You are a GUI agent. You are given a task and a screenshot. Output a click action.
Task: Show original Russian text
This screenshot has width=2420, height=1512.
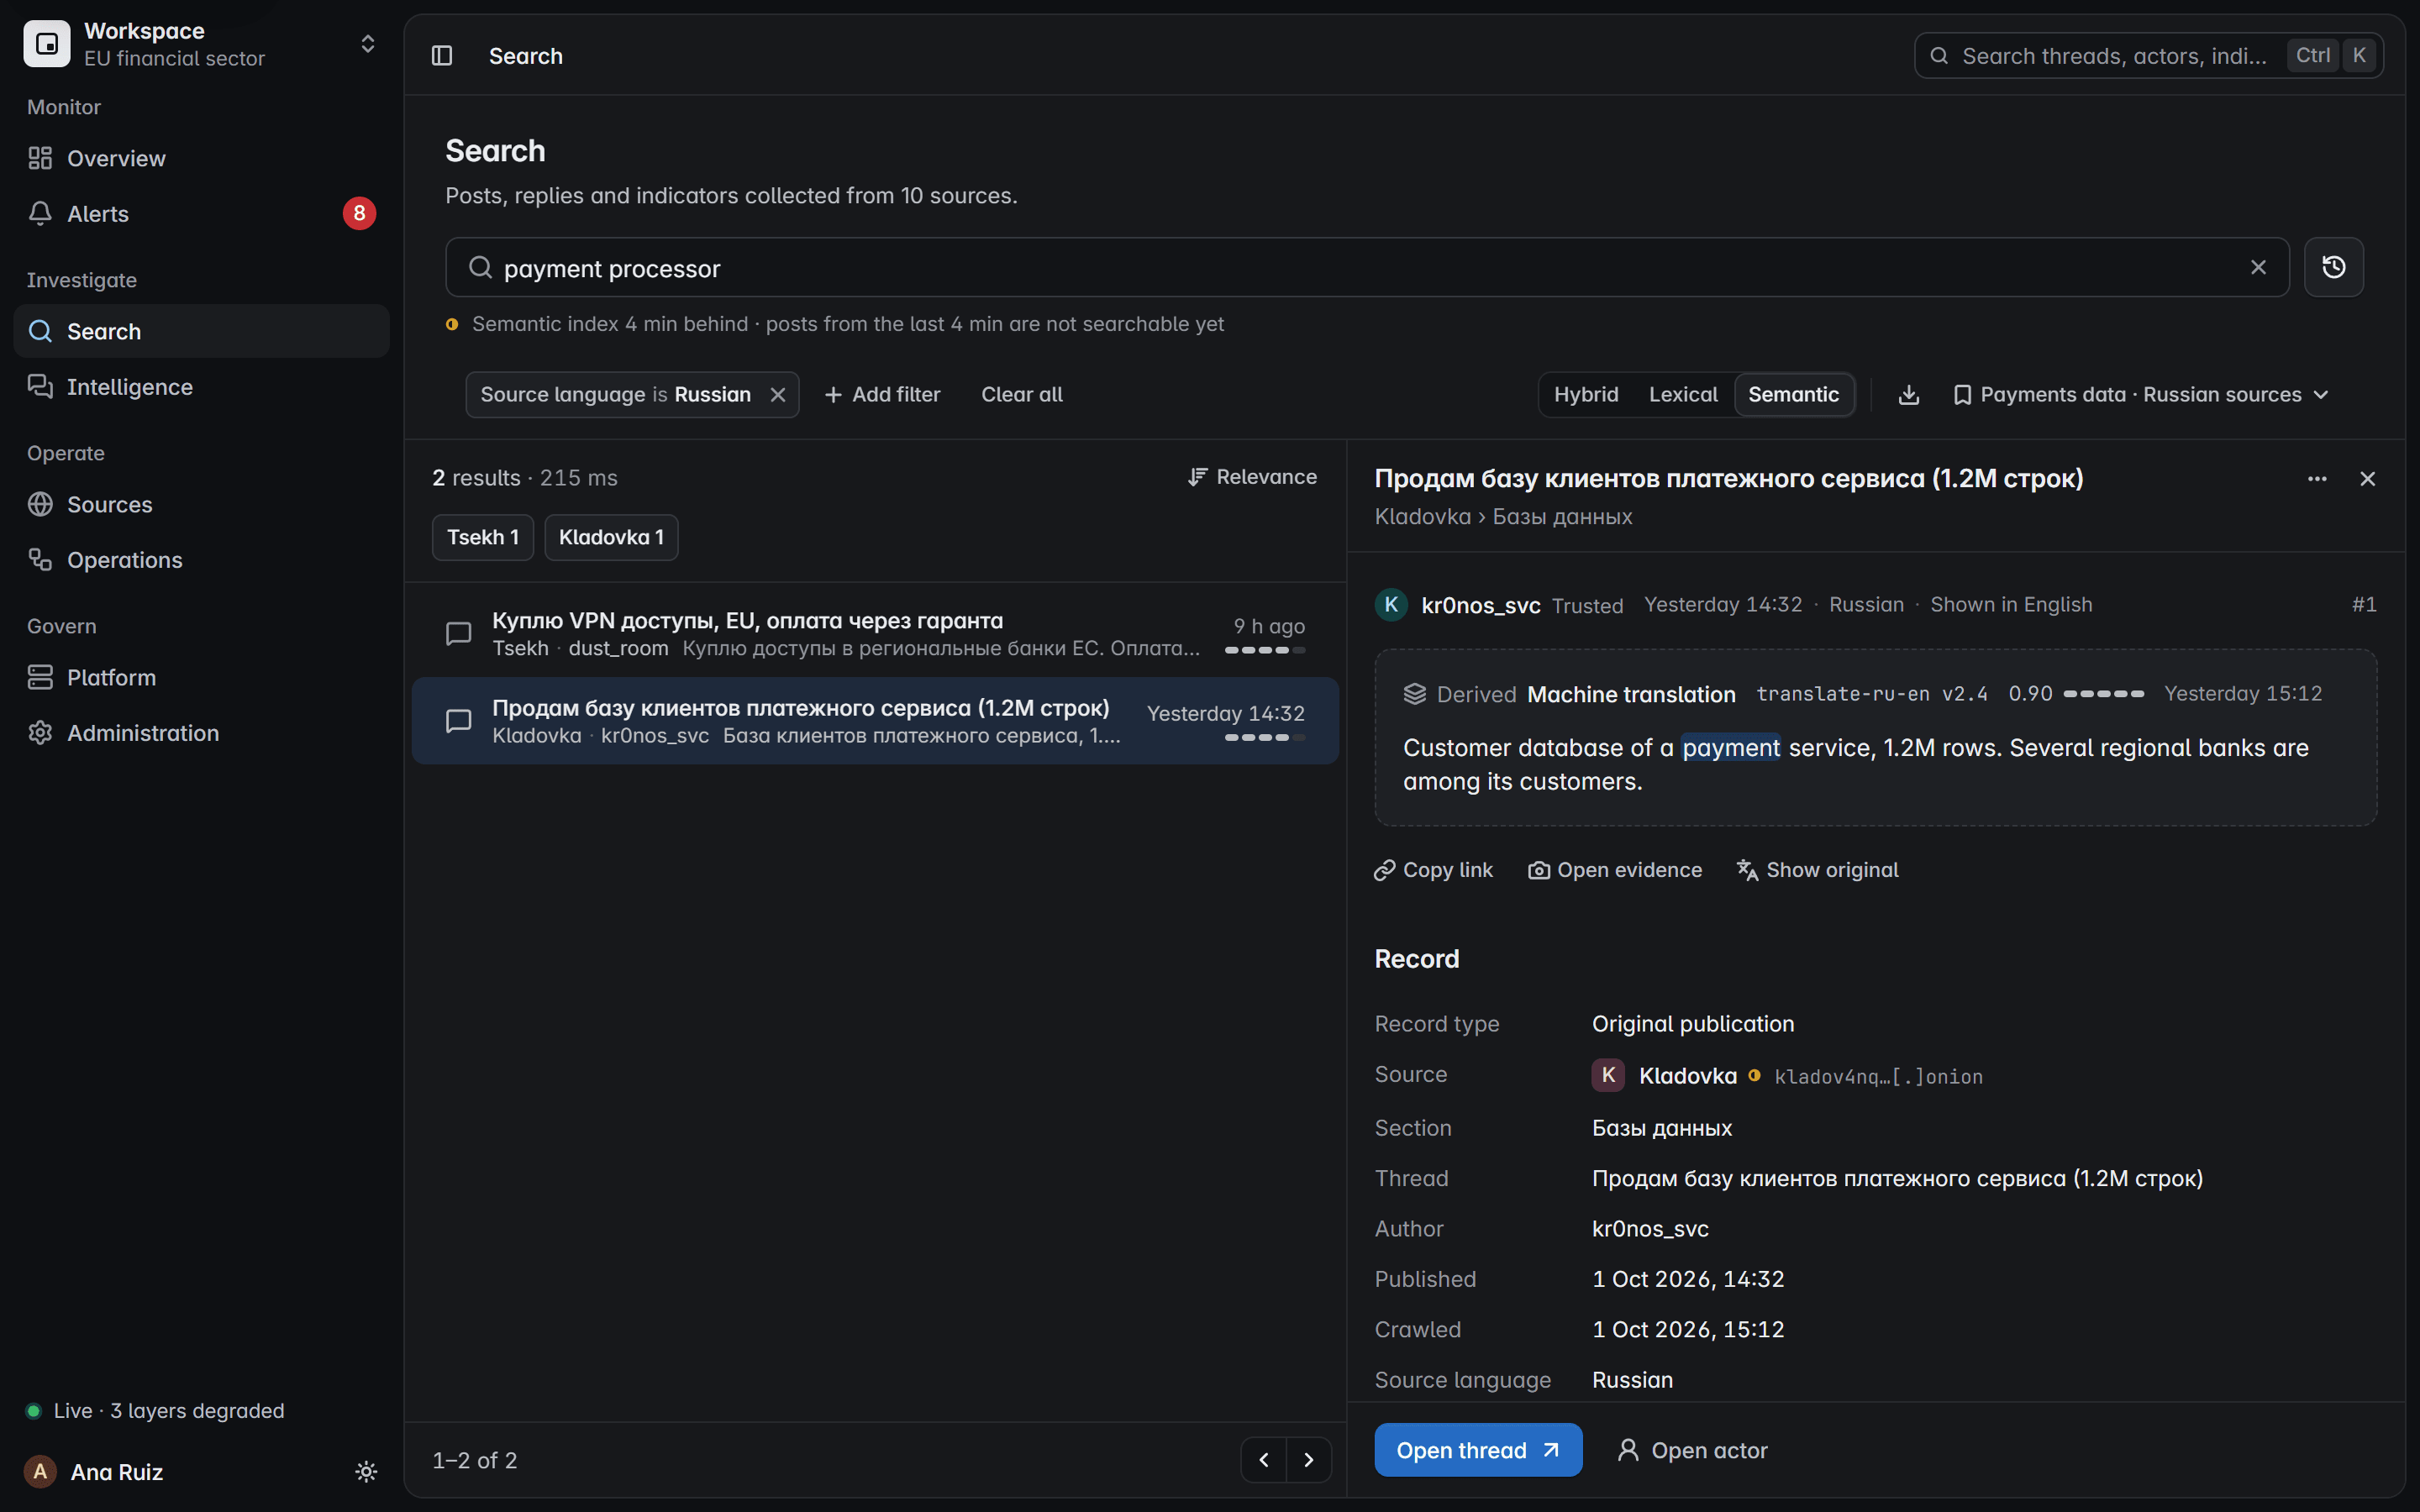pyautogui.click(x=1817, y=870)
